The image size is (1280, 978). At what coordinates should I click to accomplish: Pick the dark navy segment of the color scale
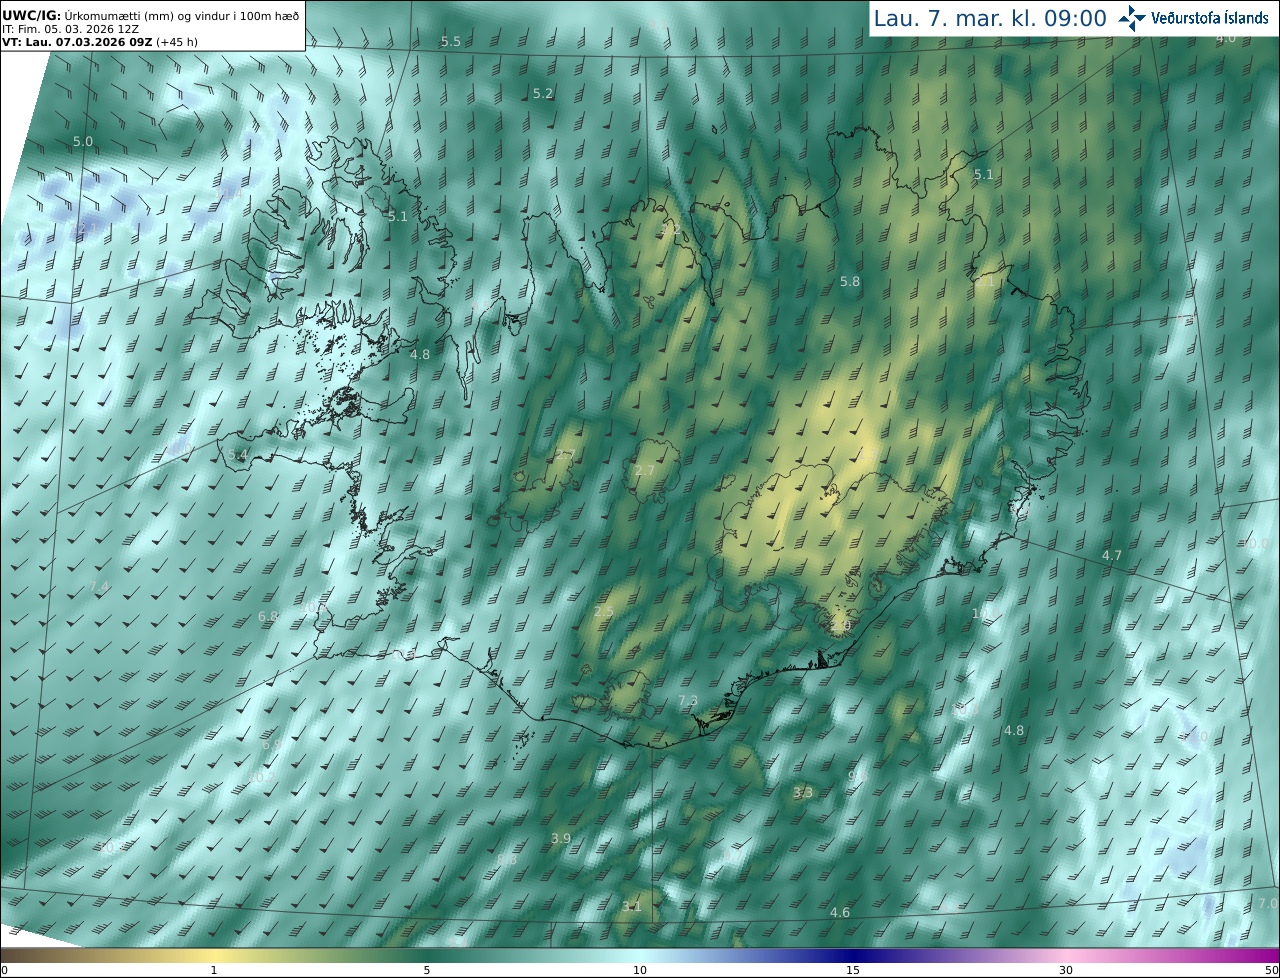853,955
